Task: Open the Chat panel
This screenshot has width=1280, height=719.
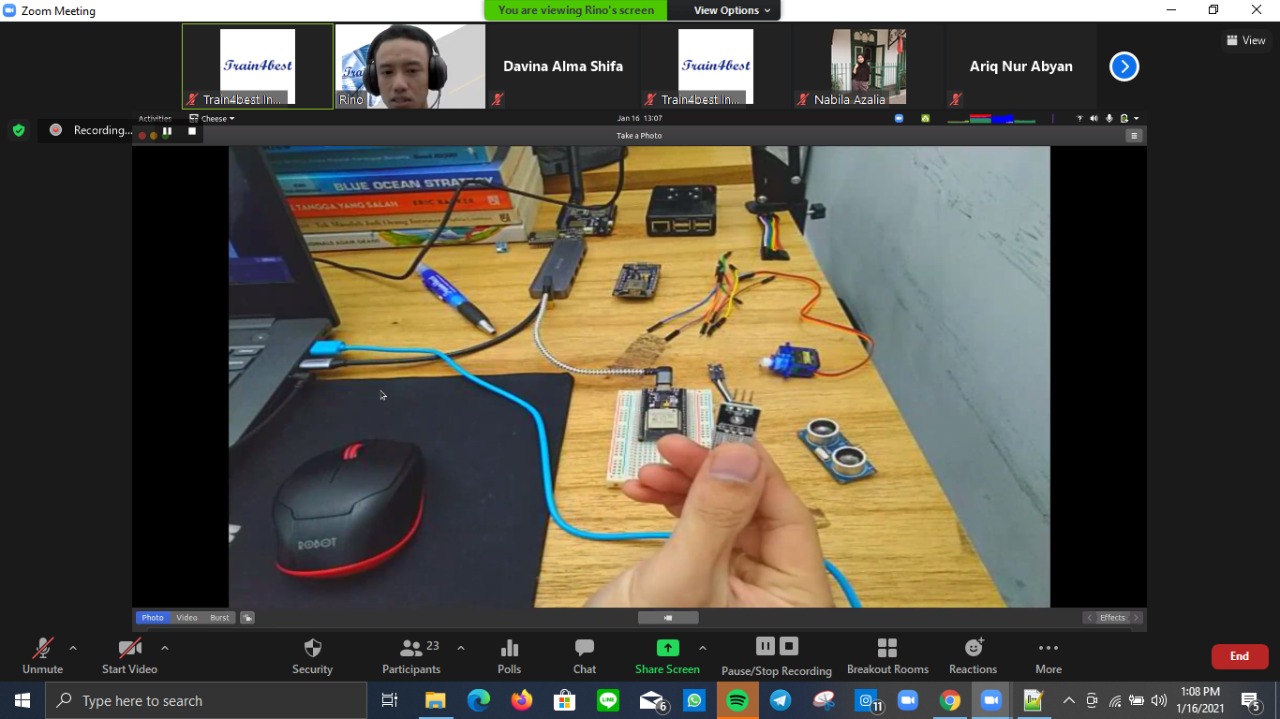Action: coord(584,656)
